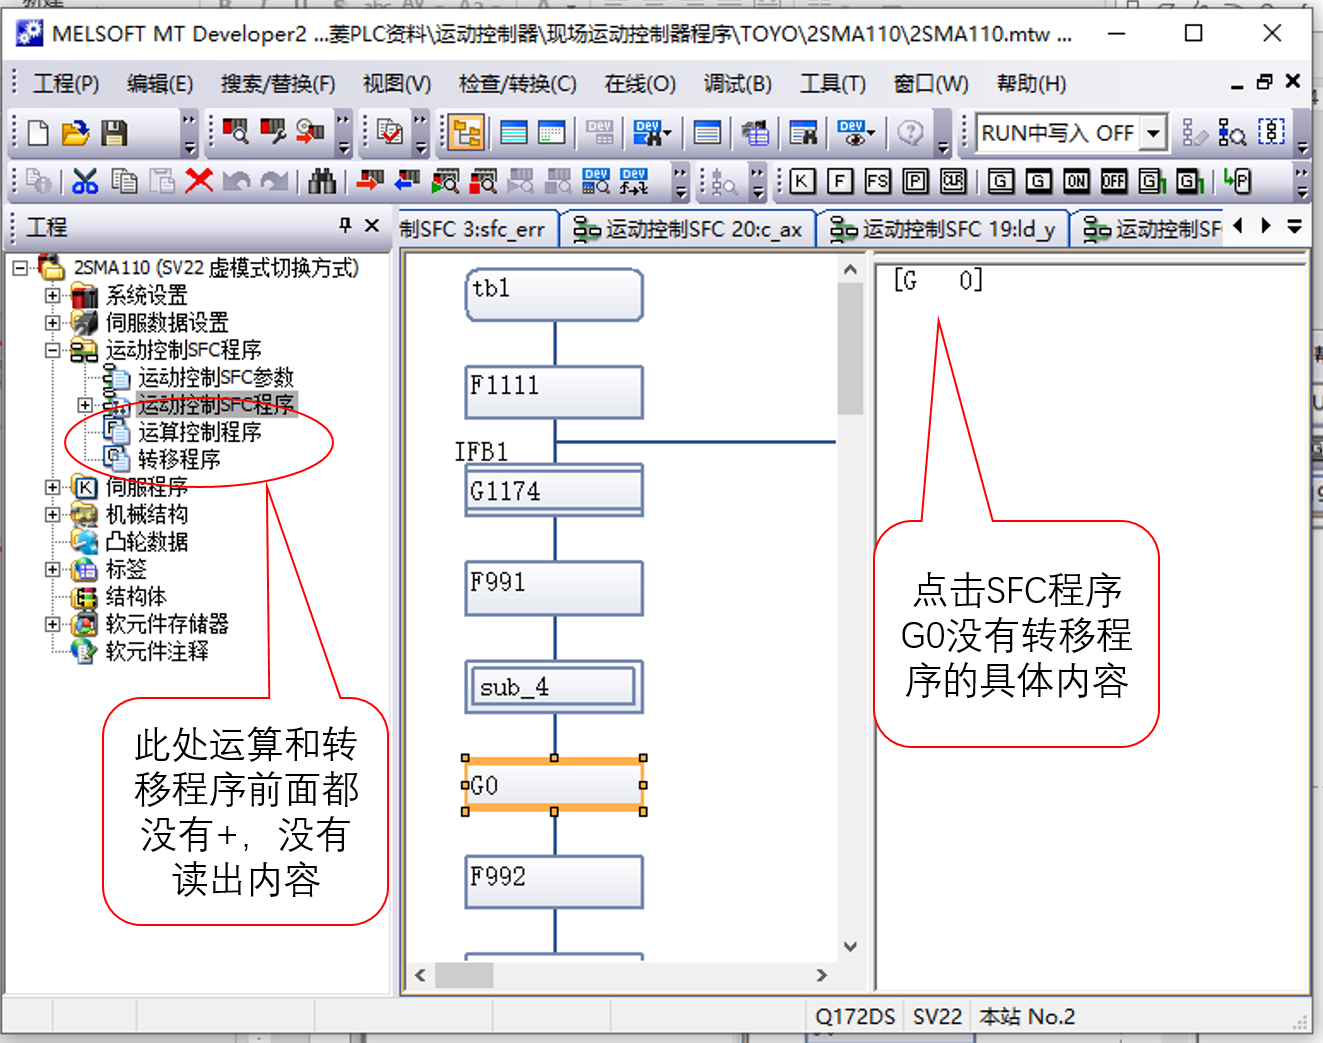Viewport: 1323px width, 1043px height.
Task: Click the SFC diagram vertical scrollbar thumb
Action: pyautogui.click(x=850, y=350)
